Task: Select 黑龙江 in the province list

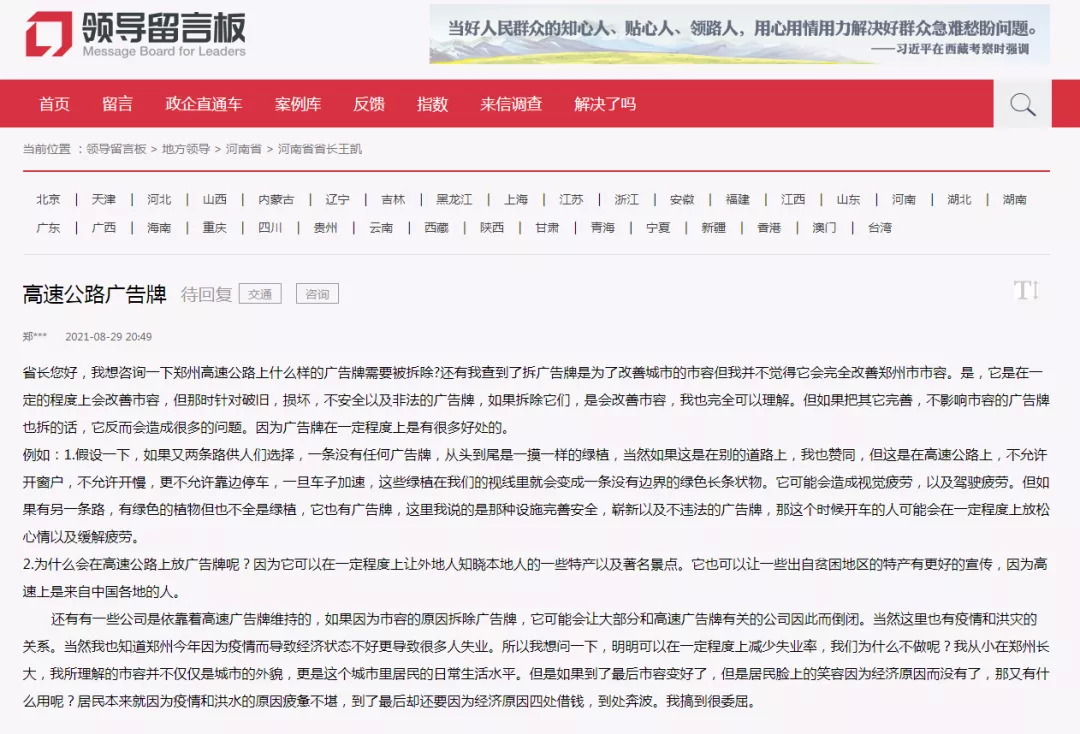Action: point(454,199)
